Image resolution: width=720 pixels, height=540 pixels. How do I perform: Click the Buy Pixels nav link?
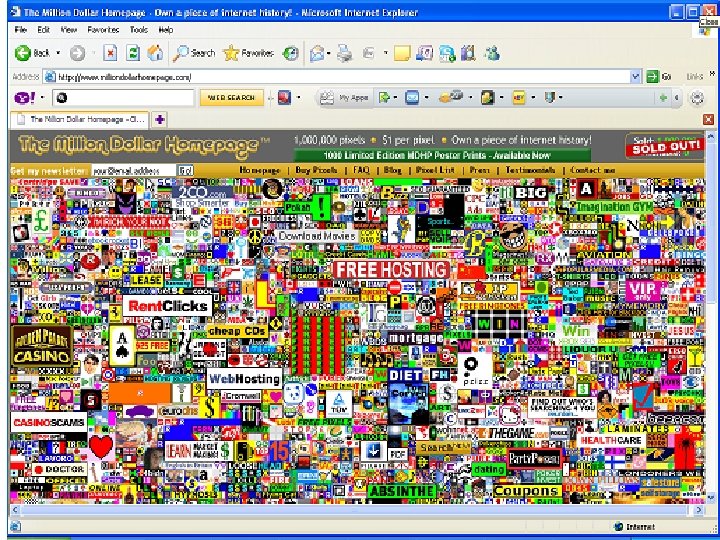point(316,170)
